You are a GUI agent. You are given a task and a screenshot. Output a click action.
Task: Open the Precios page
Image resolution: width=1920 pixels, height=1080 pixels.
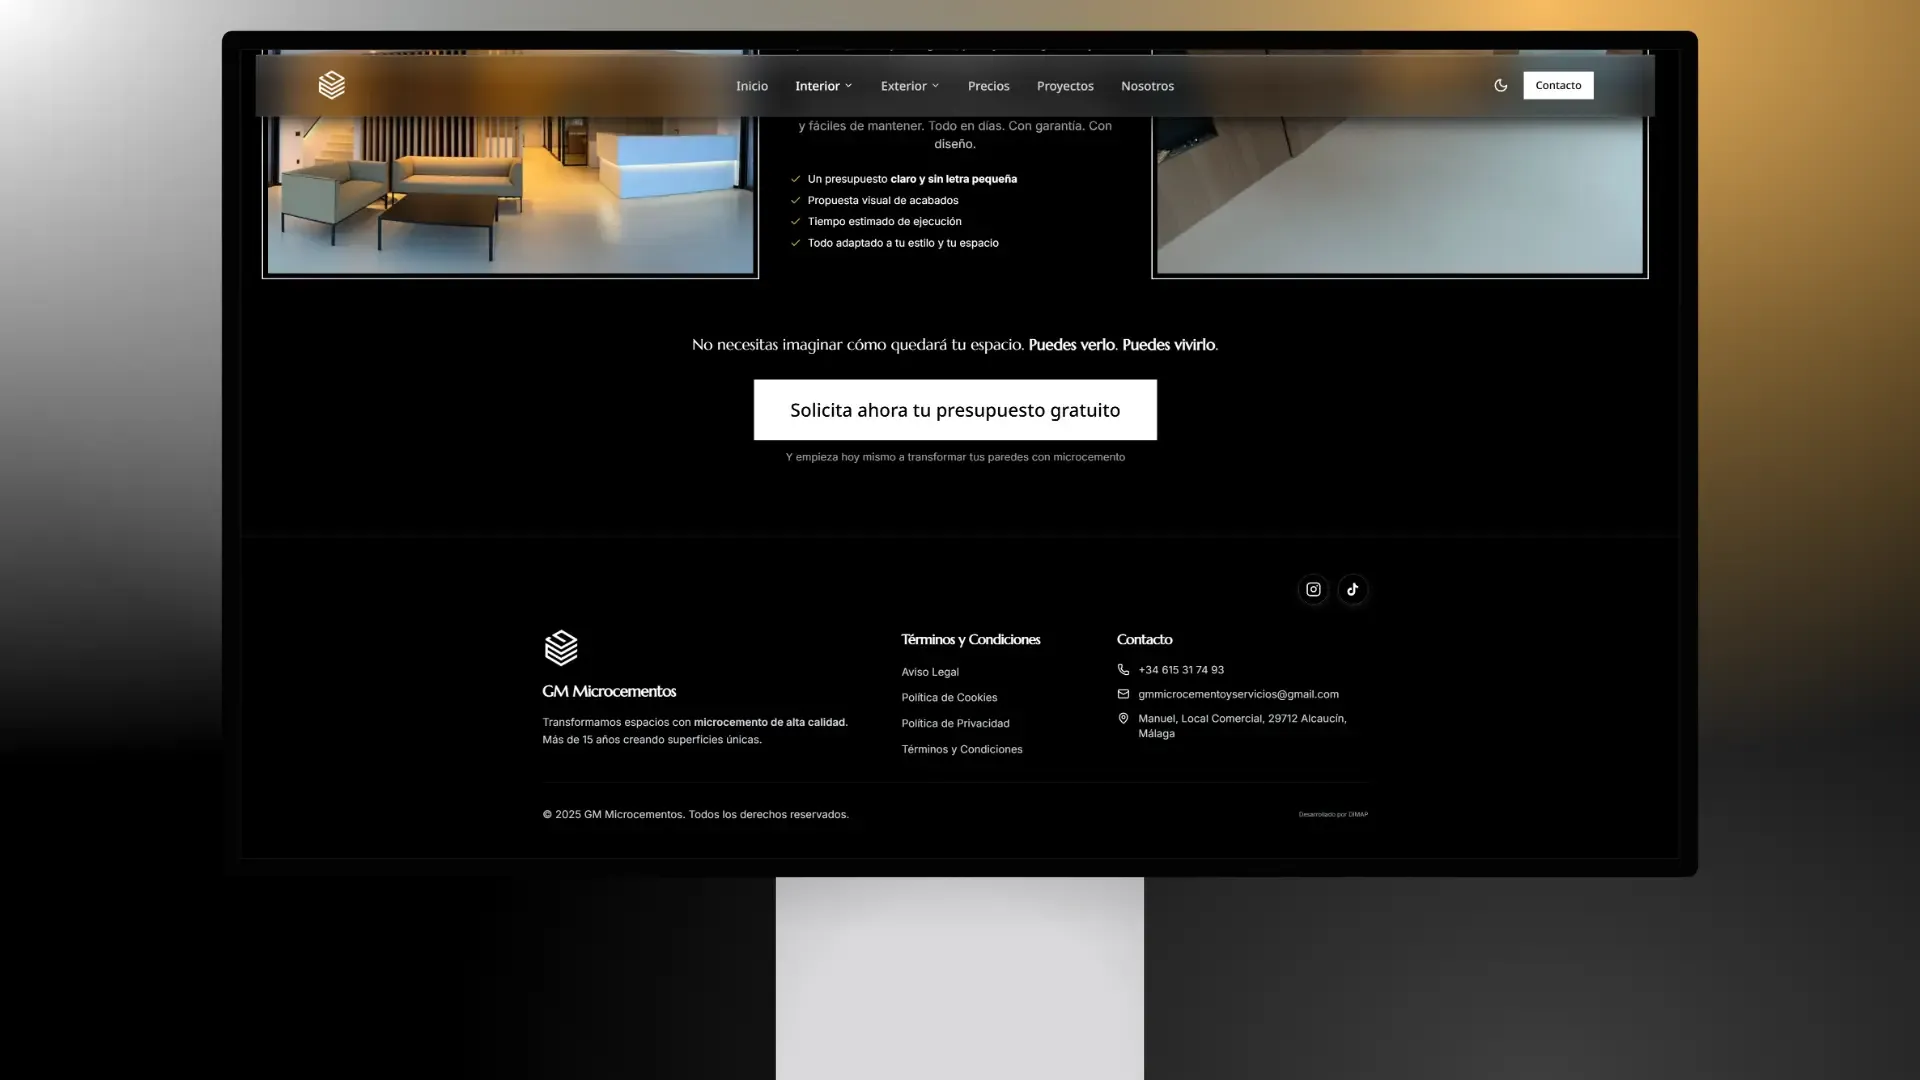tap(988, 86)
